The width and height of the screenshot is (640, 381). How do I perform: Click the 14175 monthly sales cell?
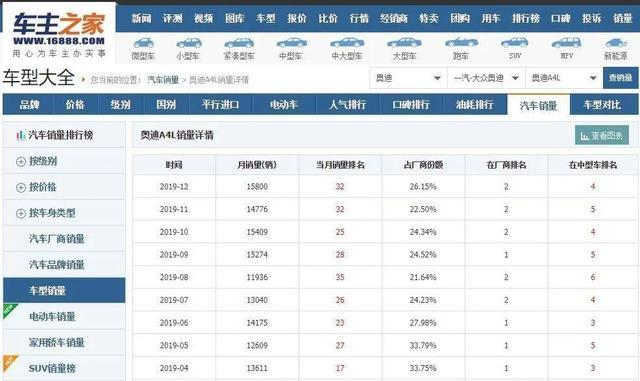[257, 323]
